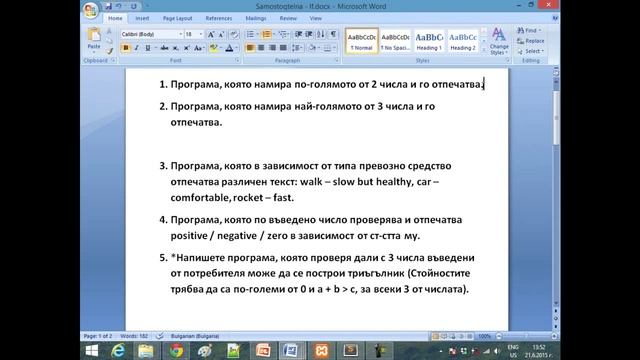The image size is (640, 360).
Task: Apply superscript formatting
Action: pyautogui.click(x=187, y=48)
